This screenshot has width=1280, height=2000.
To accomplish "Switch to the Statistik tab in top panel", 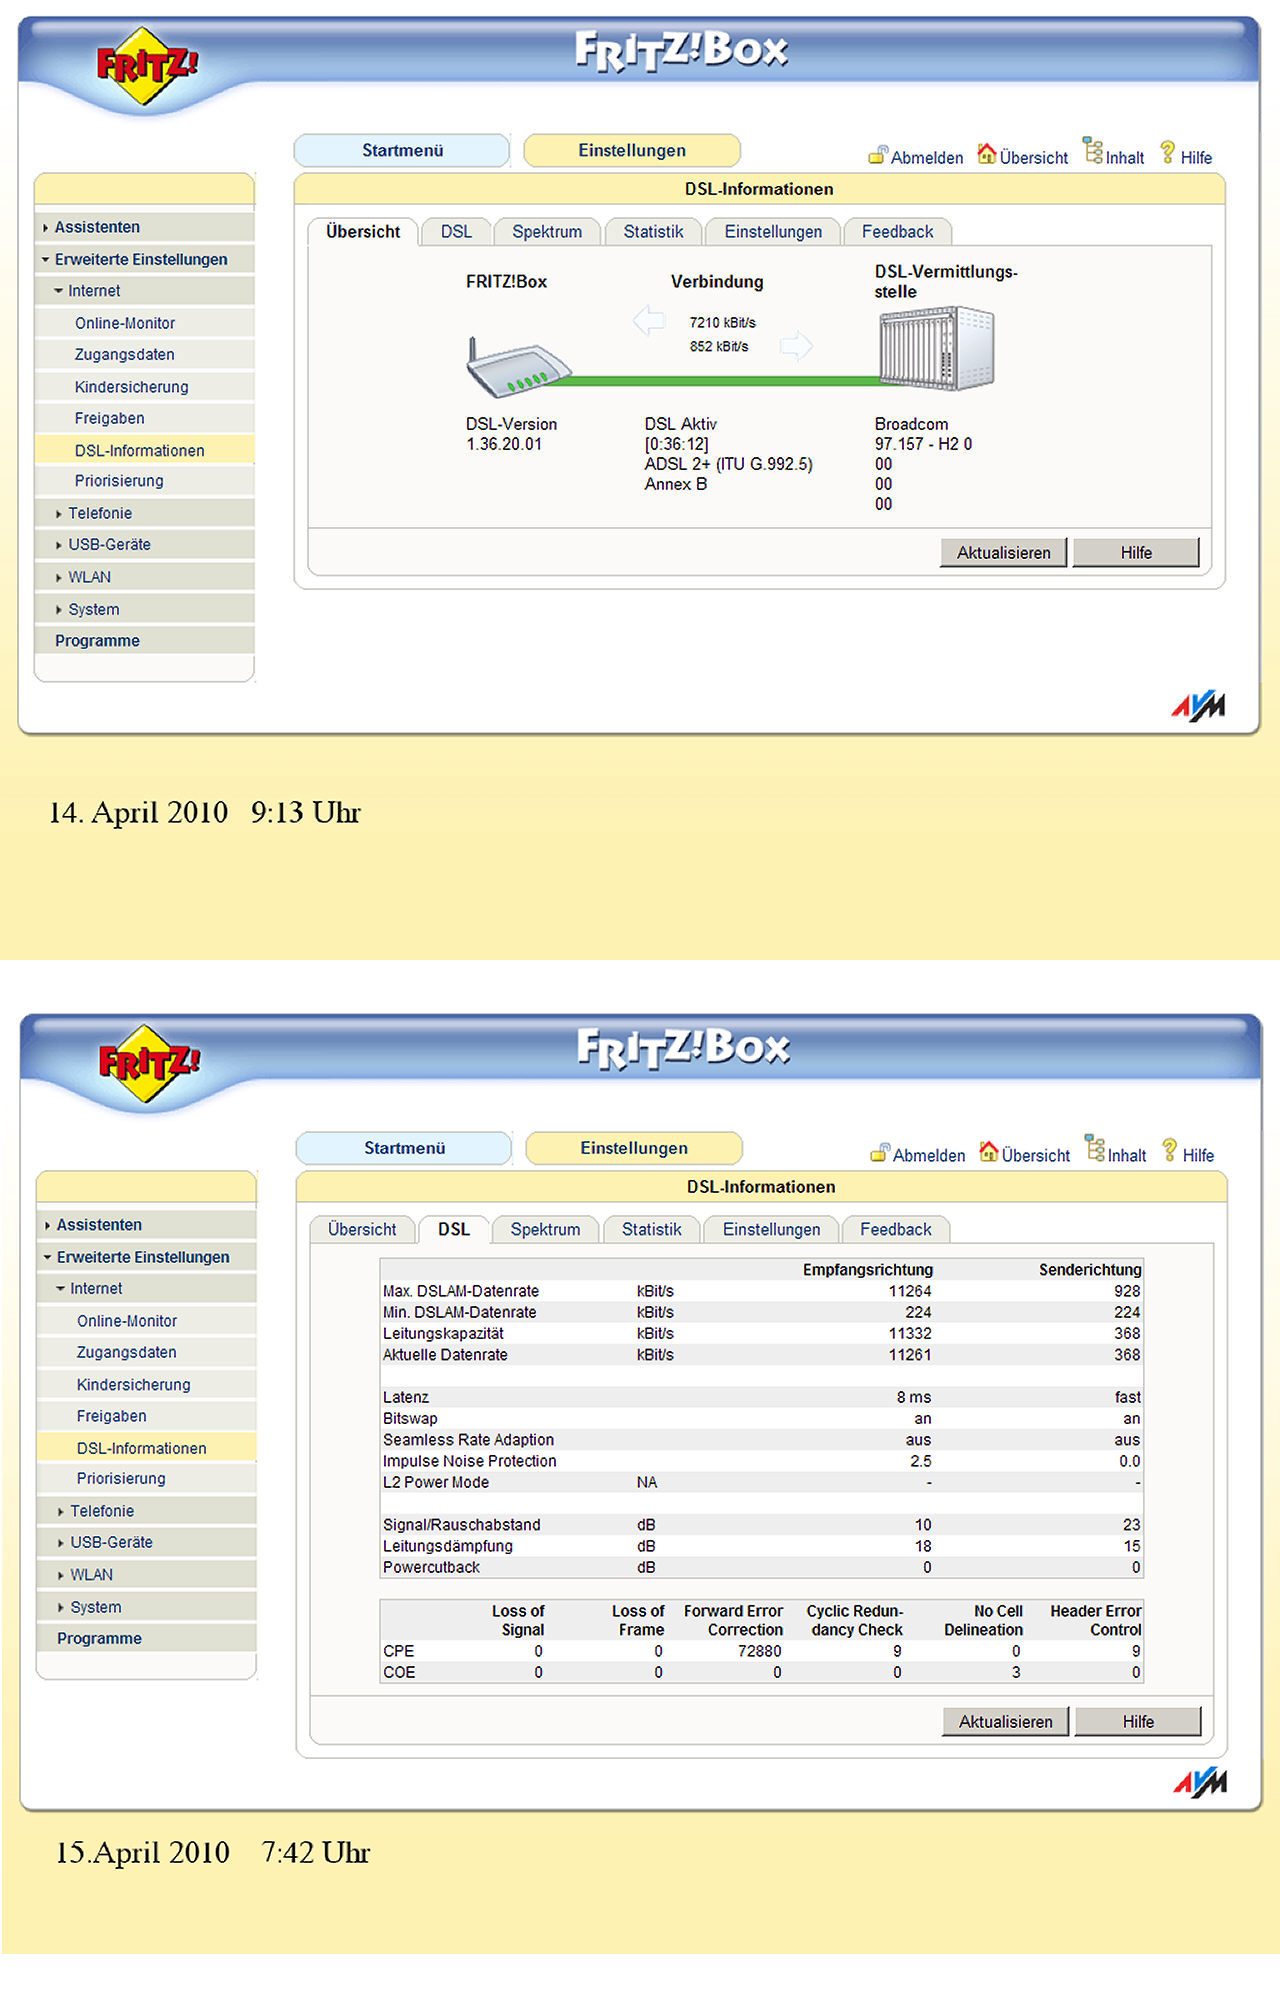I will [x=653, y=232].
